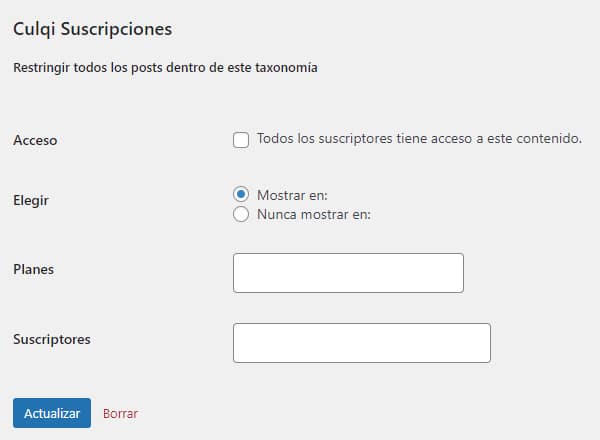The height and width of the screenshot is (440, 600).
Task: Click the Suscriptores row label
Action: click(52, 339)
